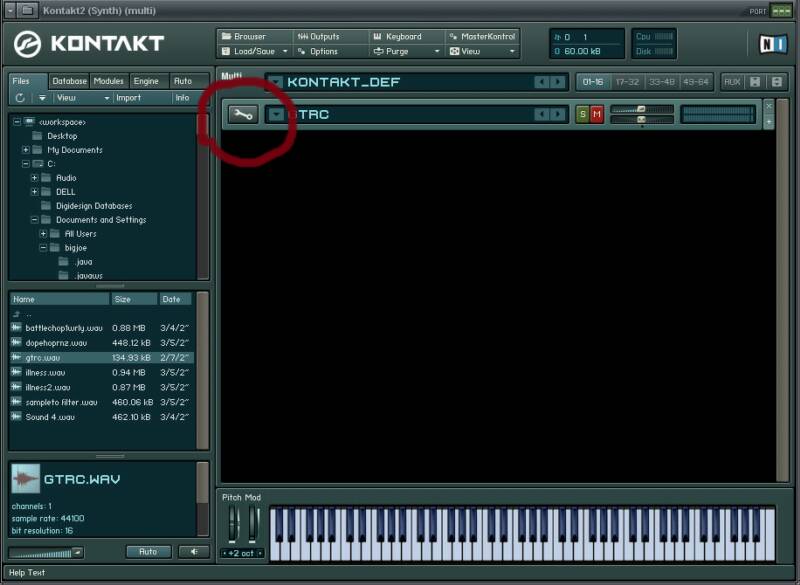Collapse the Documents and Settings node
Screen dimensions: 800x585
coord(34,220)
